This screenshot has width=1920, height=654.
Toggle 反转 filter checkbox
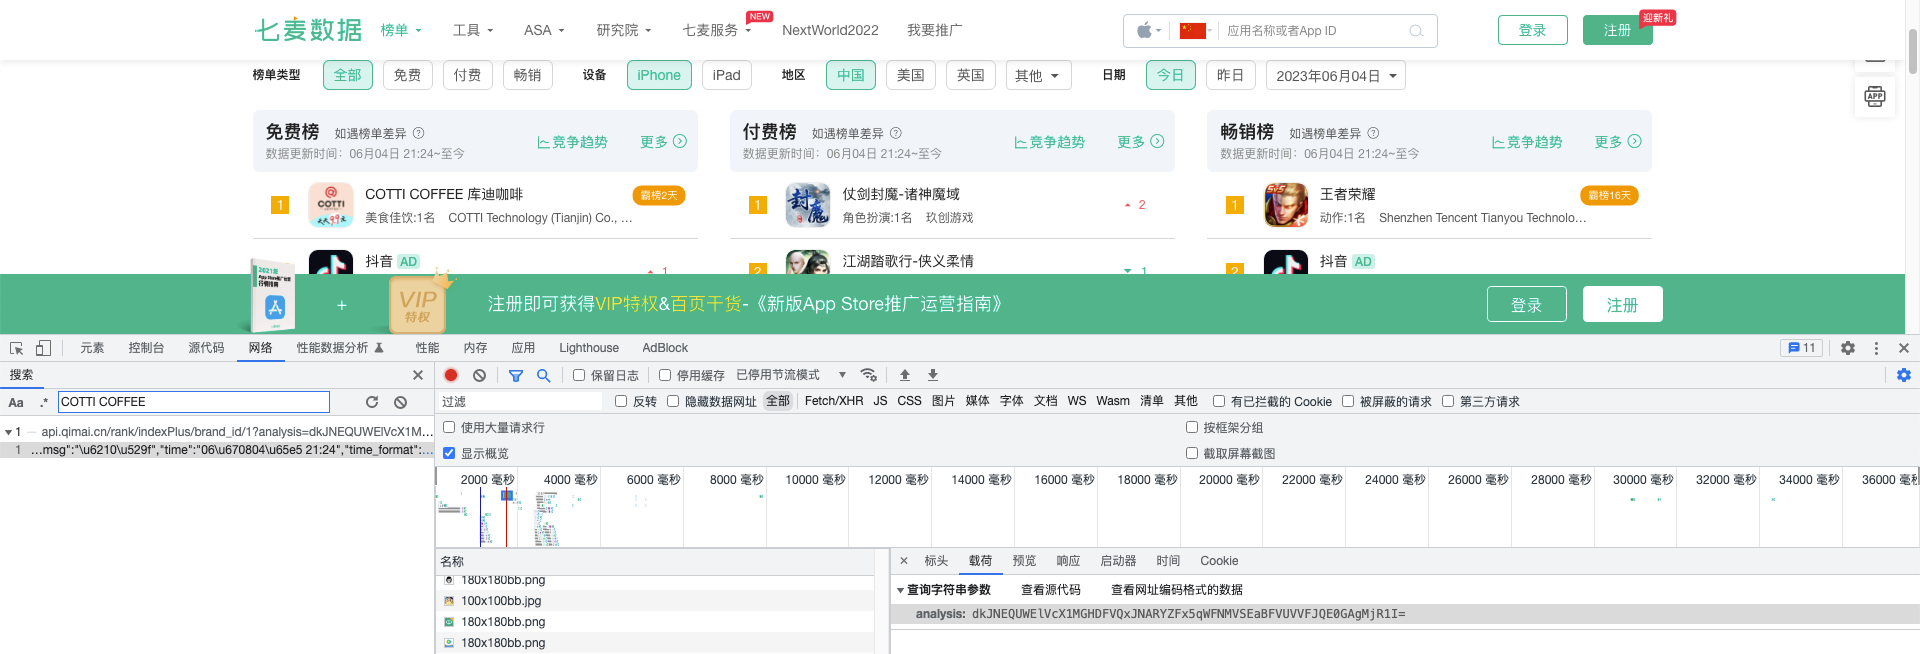click(621, 401)
